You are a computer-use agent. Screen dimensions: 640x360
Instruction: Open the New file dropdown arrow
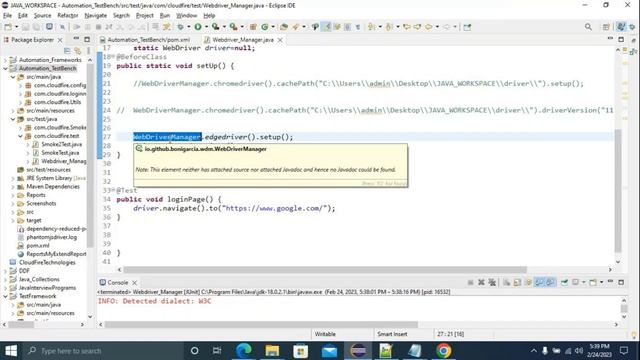(x=16, y=27)
